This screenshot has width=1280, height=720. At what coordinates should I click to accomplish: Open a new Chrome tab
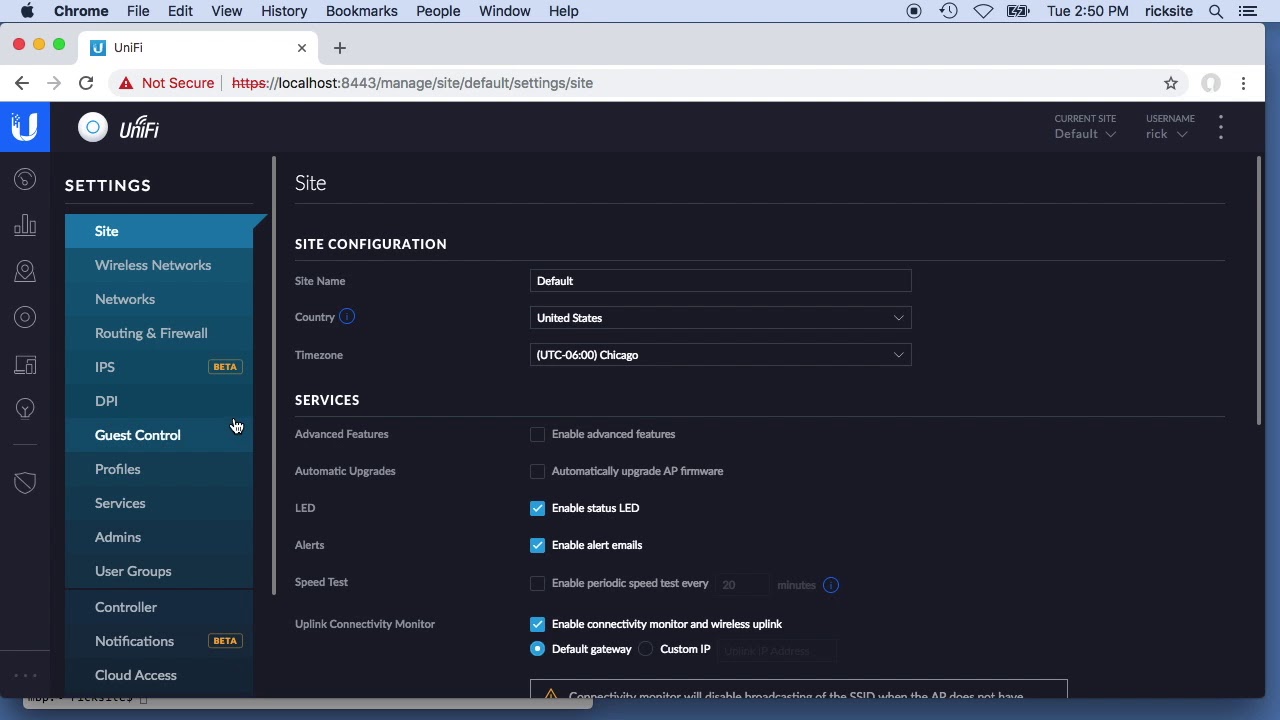tap(340, 48)
